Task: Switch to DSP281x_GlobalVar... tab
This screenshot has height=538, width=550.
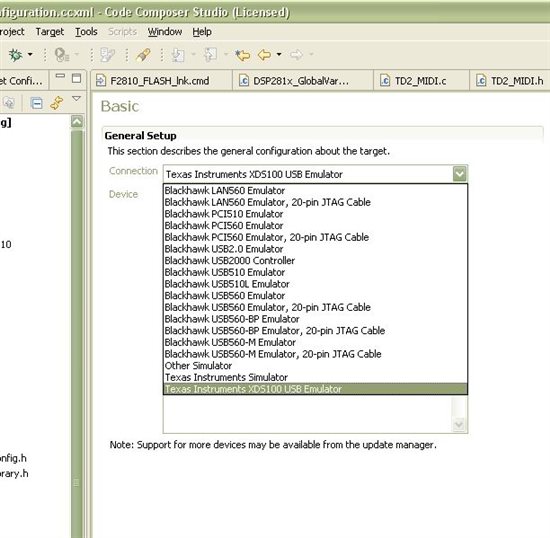Action: tap(303, 81)
